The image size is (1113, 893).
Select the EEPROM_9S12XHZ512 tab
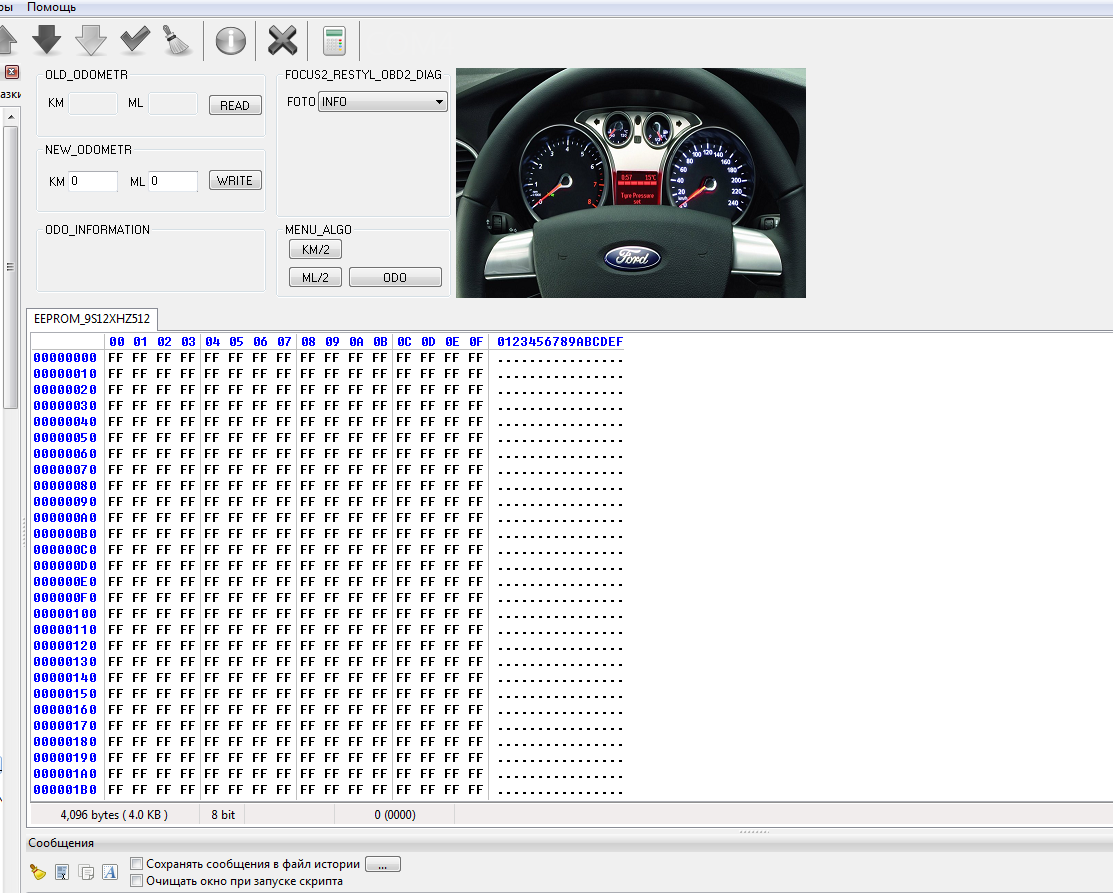click(x=92, y=319)
